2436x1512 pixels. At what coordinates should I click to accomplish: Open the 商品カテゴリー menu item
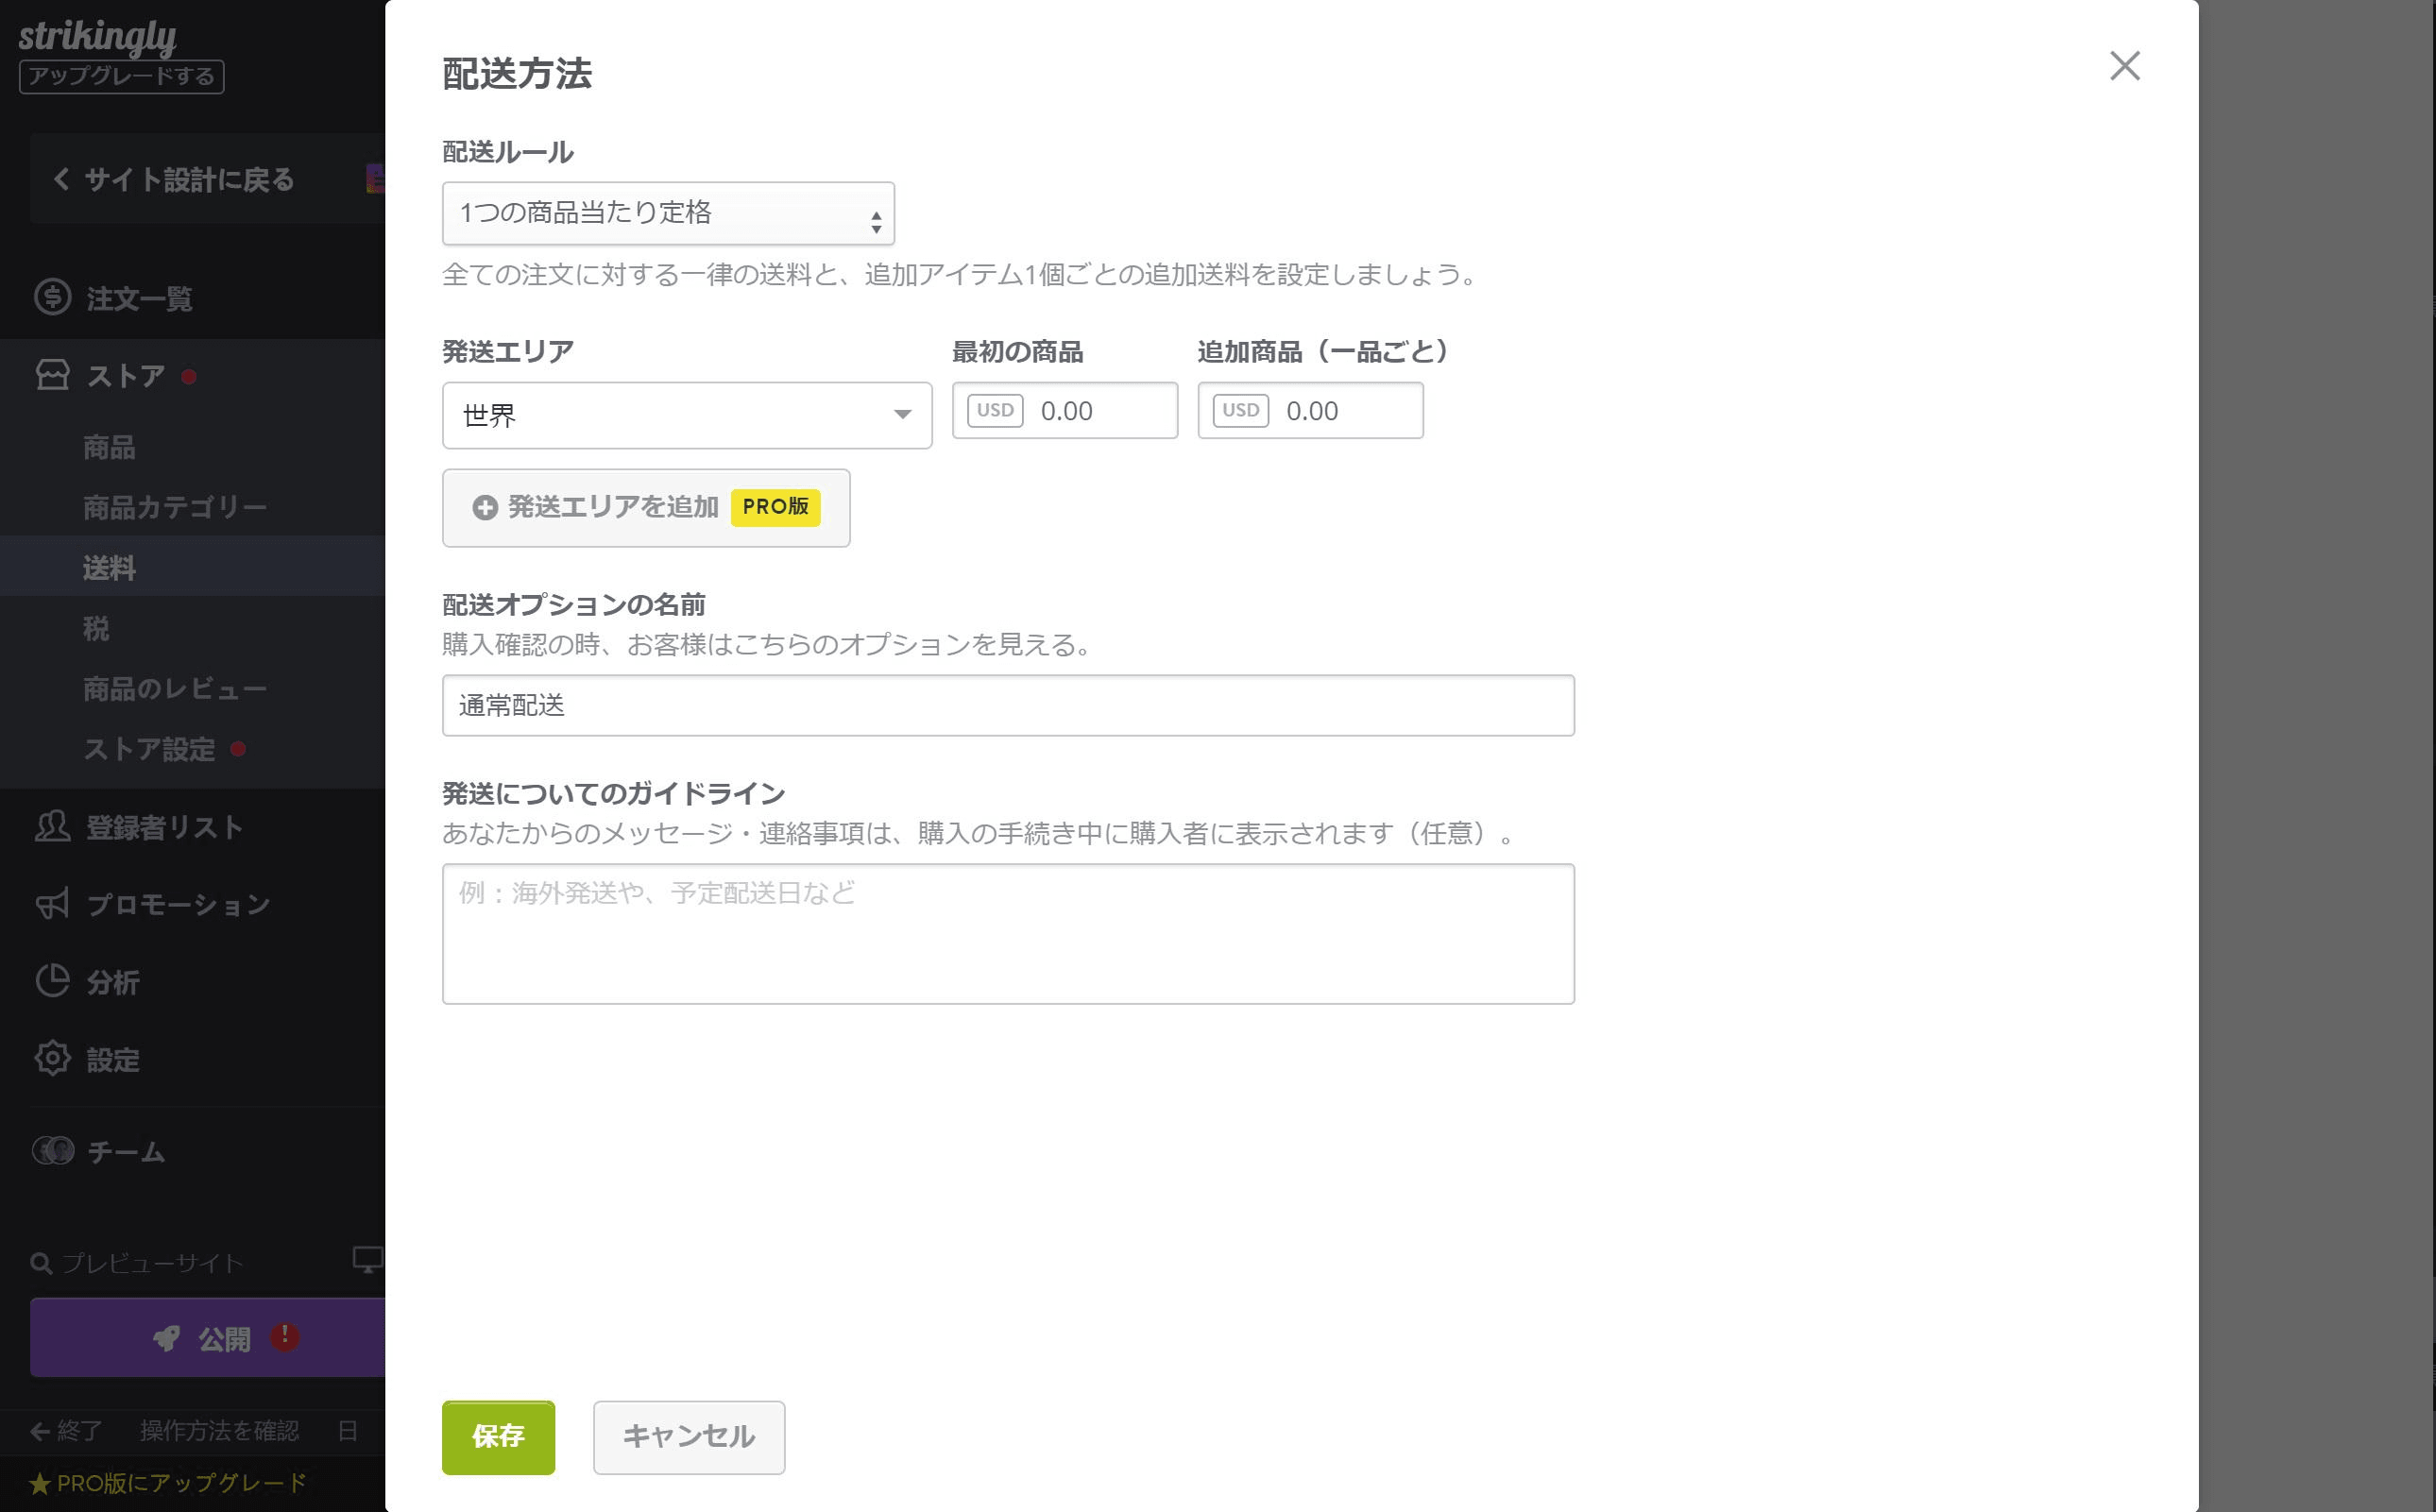(x=175, y=507)
